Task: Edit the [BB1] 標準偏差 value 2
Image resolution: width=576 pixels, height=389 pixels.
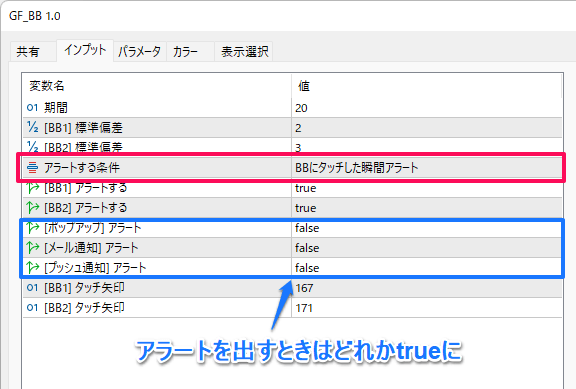Action: coord(427,128)
